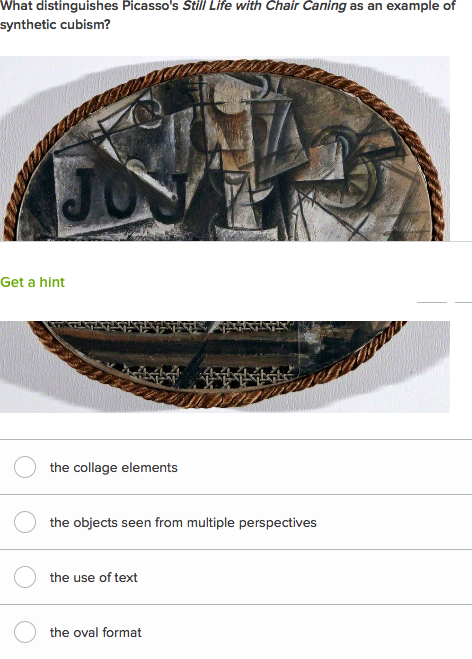Pick the oval format radio button
This screenshot has height=659, width=472.
pos(25,632)
